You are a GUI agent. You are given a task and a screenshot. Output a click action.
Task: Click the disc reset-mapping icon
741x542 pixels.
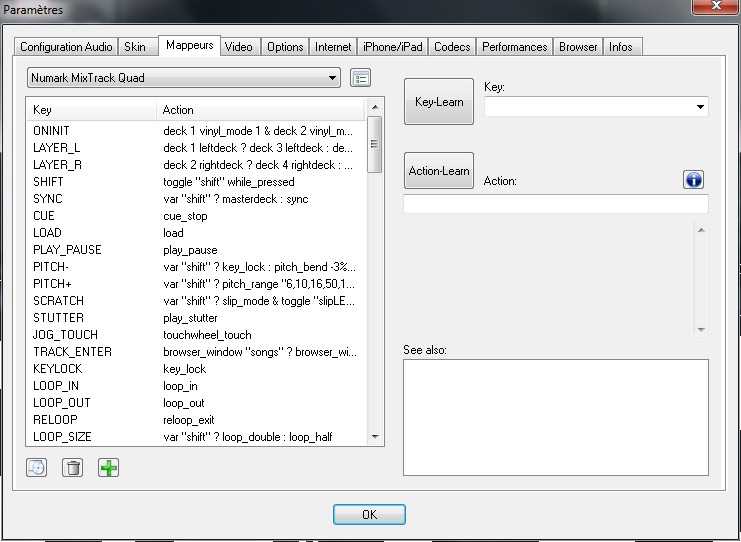[36, 467]
